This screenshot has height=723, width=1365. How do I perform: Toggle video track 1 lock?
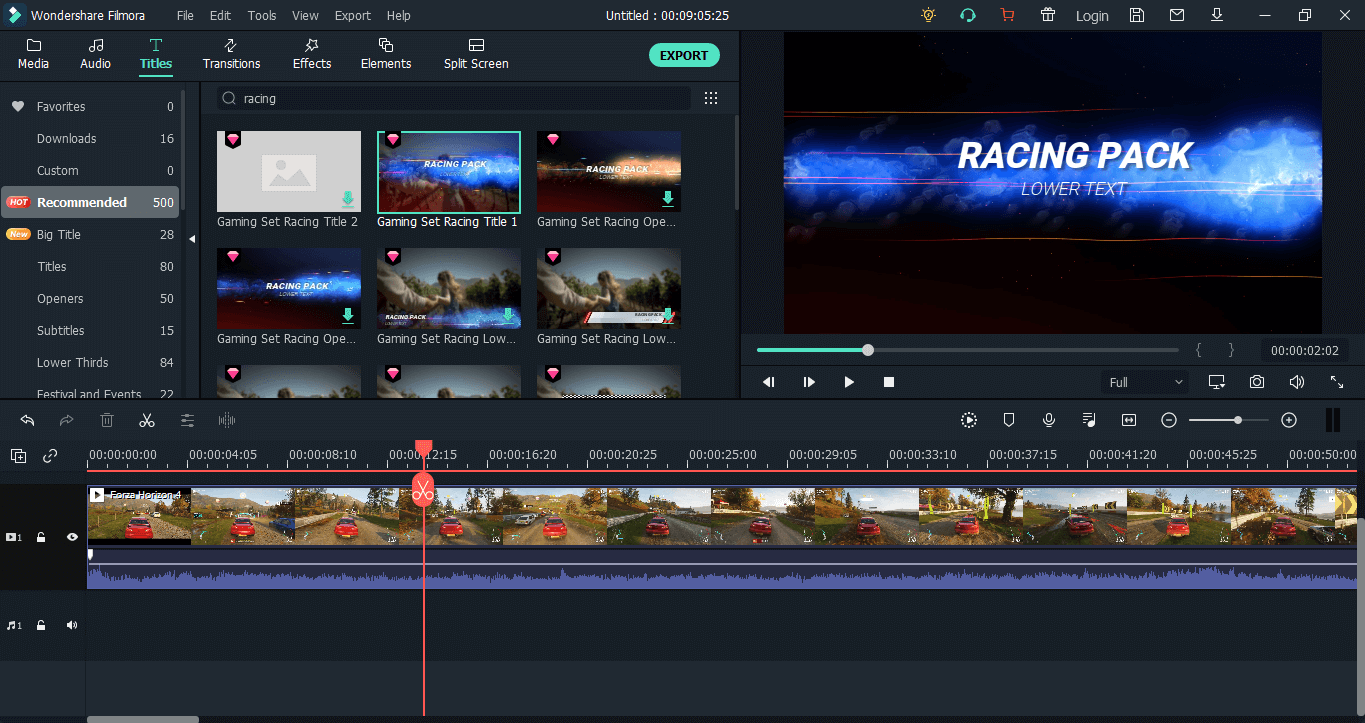[41, 537]
